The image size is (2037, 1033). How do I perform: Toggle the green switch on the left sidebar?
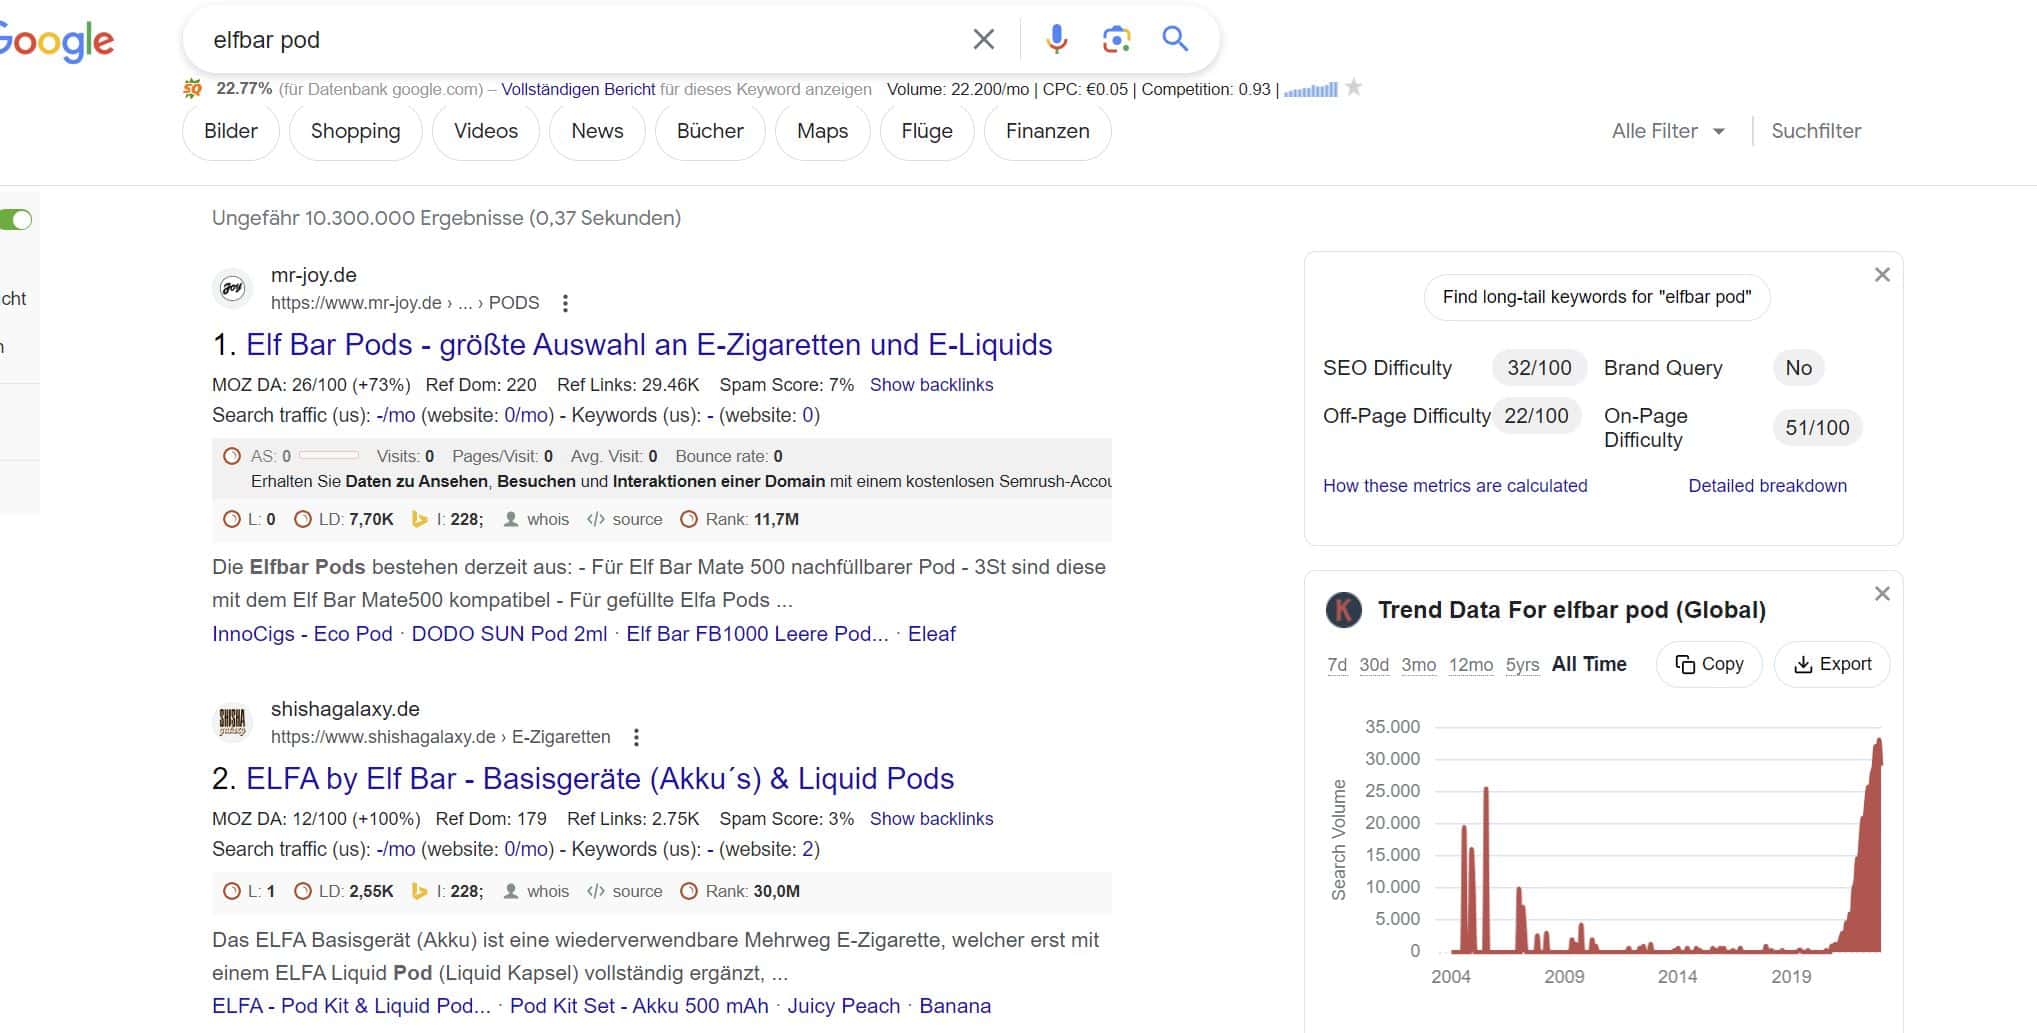[x=16, y=219]
